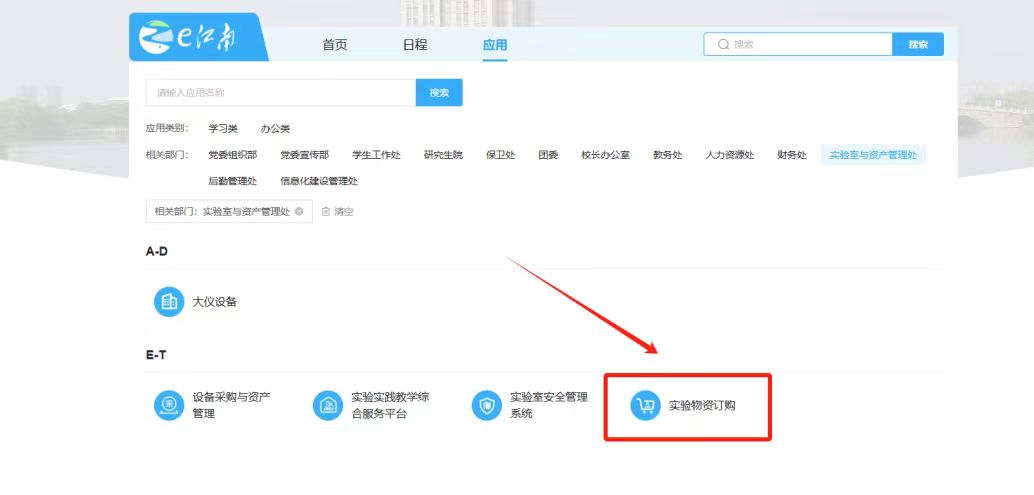1034x495 pixels.
Task: Open the 设备采购与资产管理 app icon
Action: coord(169,405)
